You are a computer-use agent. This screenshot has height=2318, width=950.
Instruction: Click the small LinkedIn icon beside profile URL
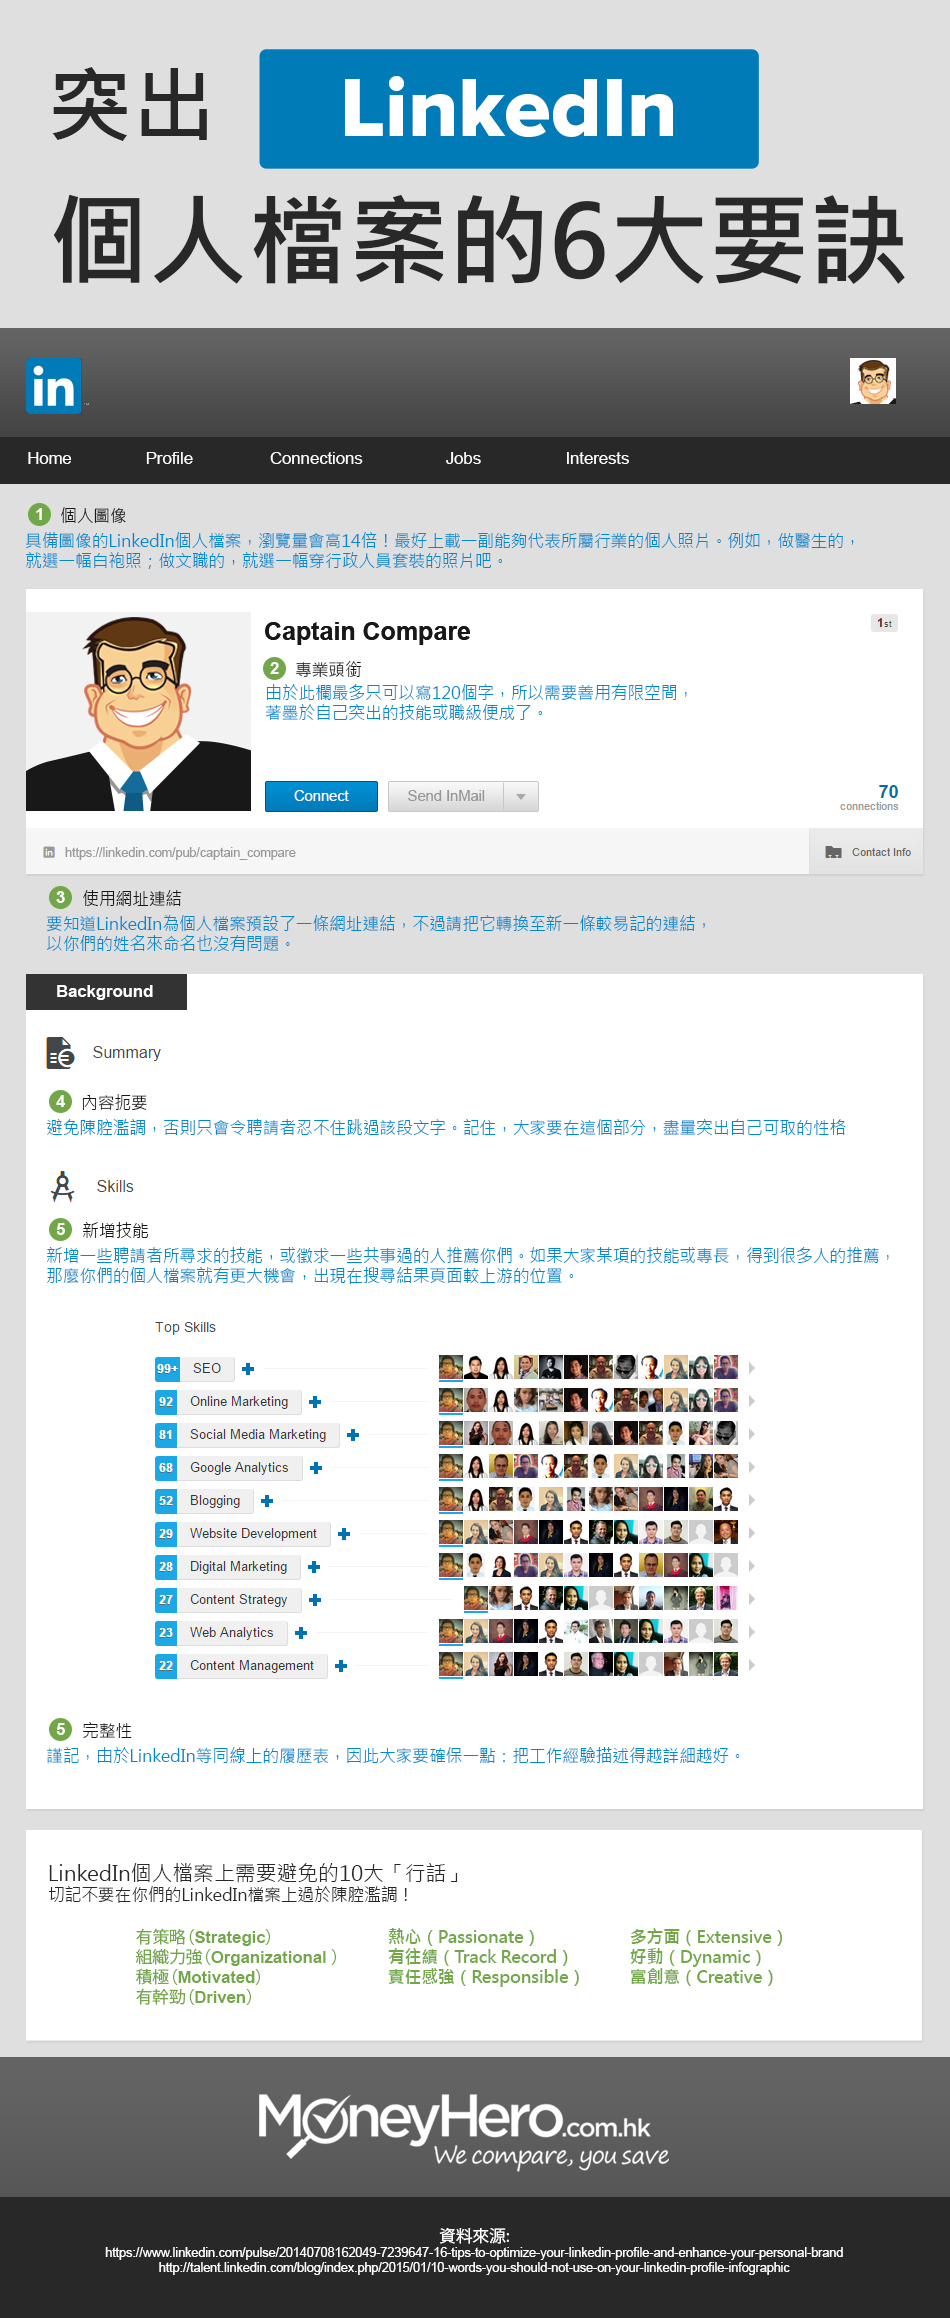[x=49, y=852]
